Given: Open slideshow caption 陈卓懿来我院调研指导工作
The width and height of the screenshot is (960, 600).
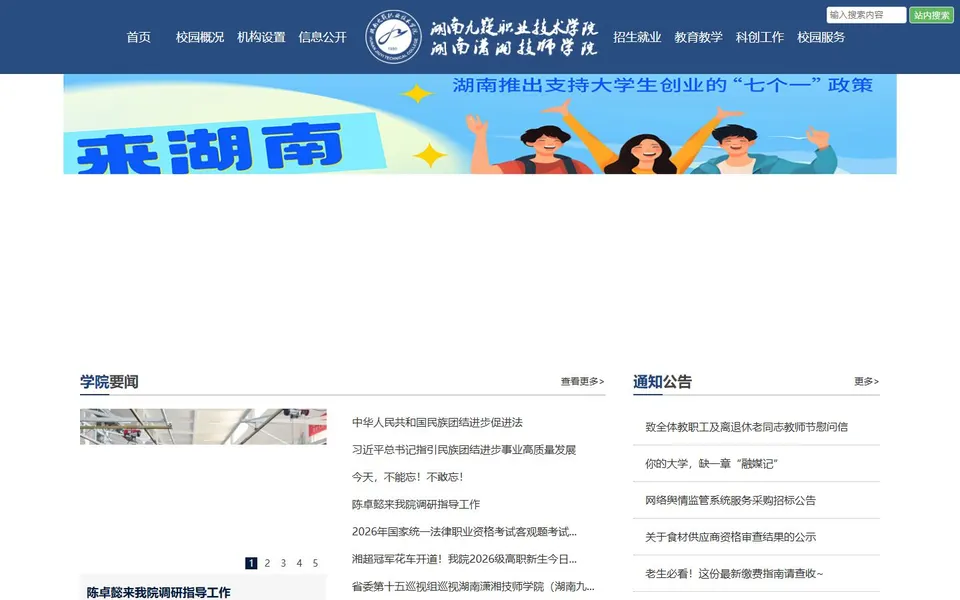Looking at the screenshot, I should (159, 592).
